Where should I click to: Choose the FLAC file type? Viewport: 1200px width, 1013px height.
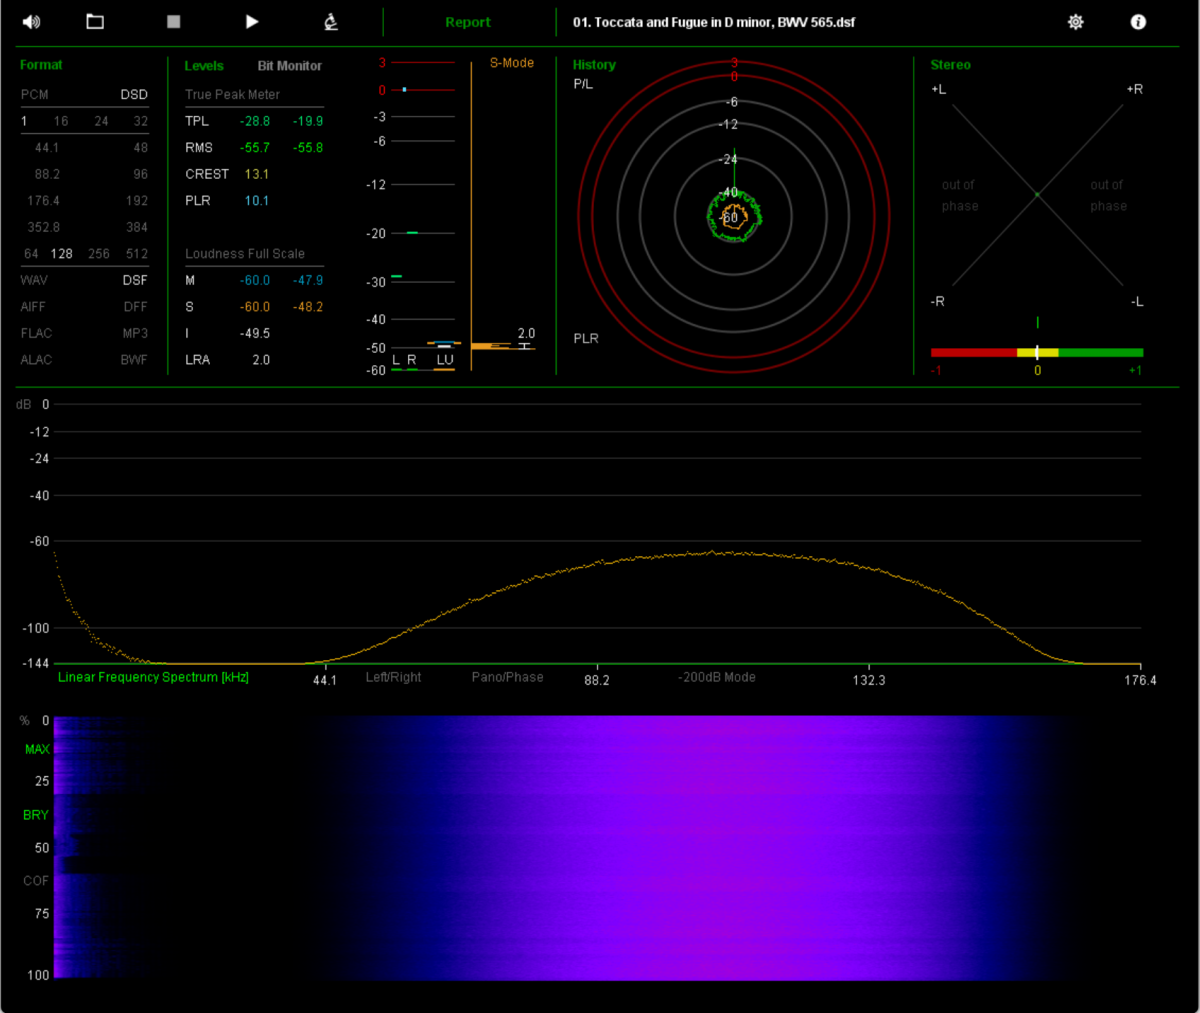click(36, 334)
